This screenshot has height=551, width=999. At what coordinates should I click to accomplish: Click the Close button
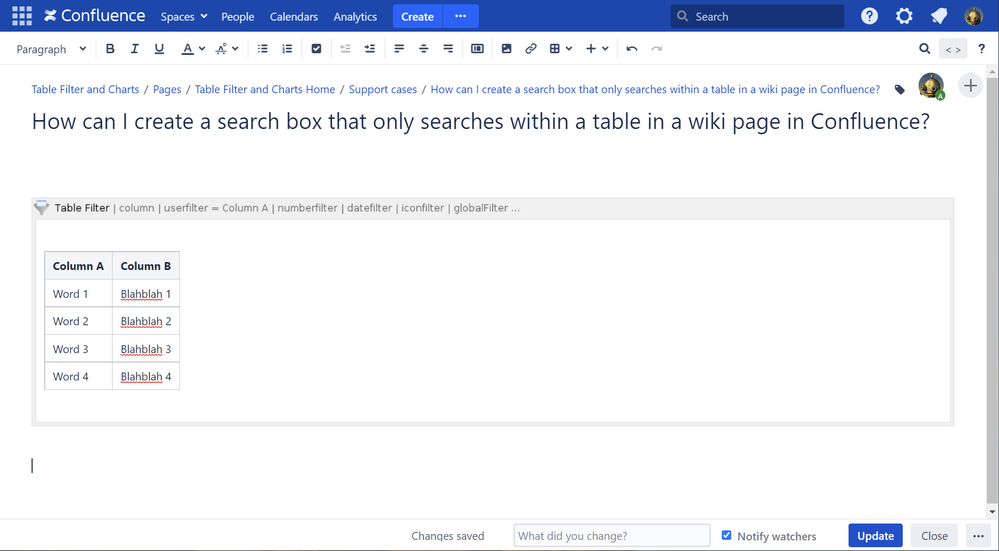[x=935, y=536]
